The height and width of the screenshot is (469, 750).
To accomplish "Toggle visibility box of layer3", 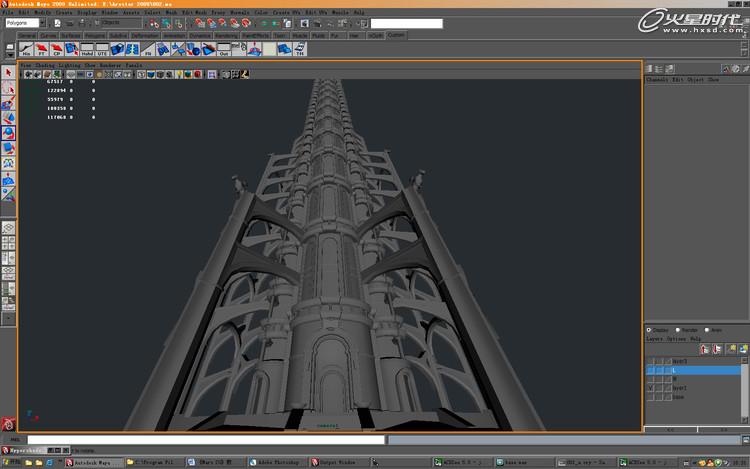I will 651,361.
